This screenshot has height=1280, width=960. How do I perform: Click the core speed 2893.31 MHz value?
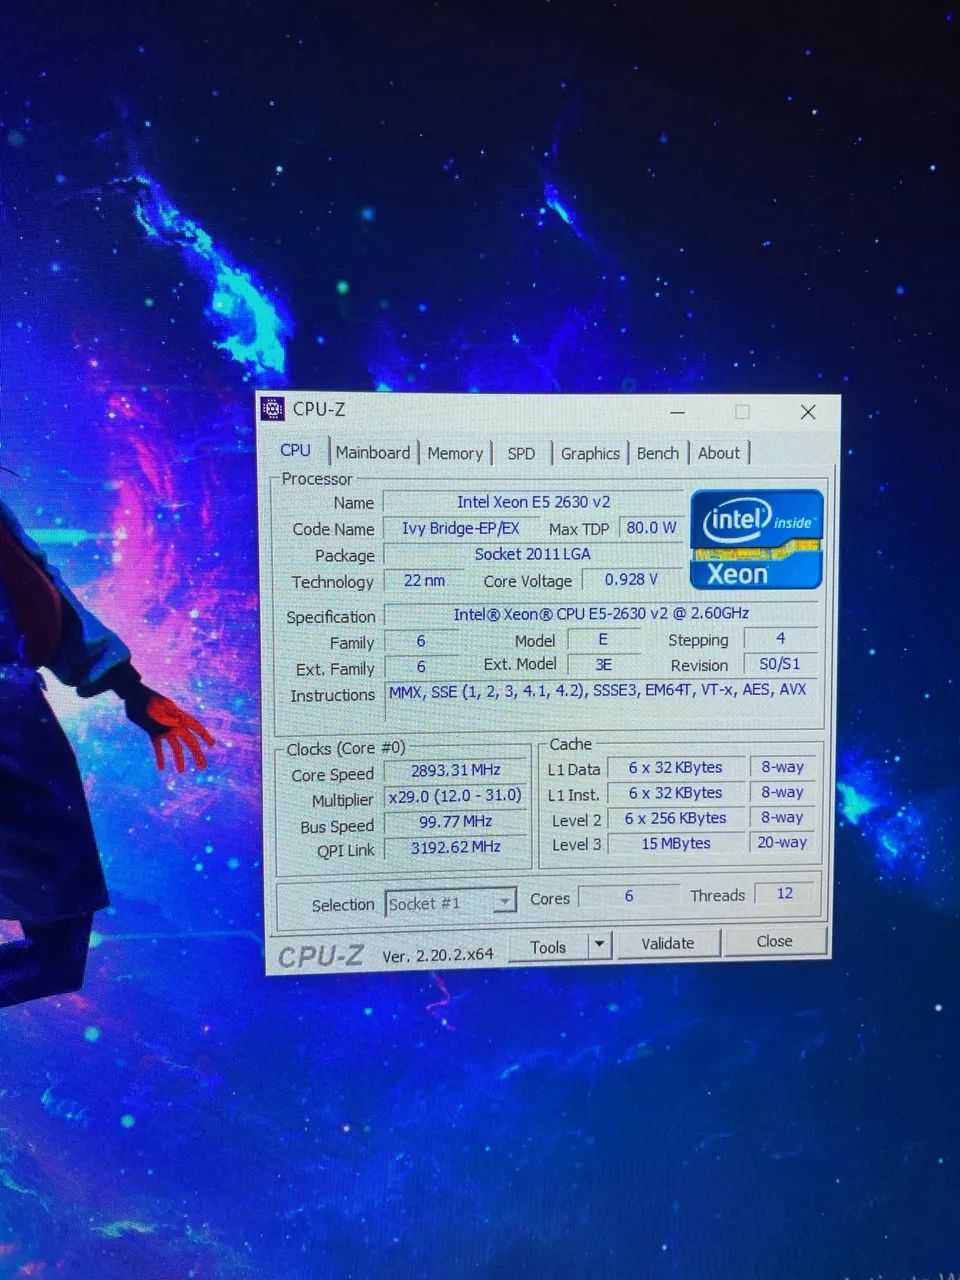click(x=456, y=770)
